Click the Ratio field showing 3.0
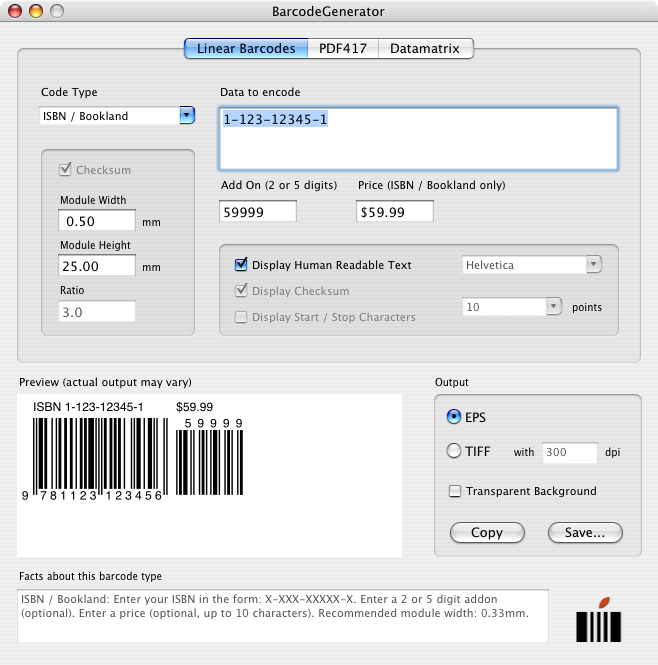This screenshot has height=665, width=658. point(97,311)
